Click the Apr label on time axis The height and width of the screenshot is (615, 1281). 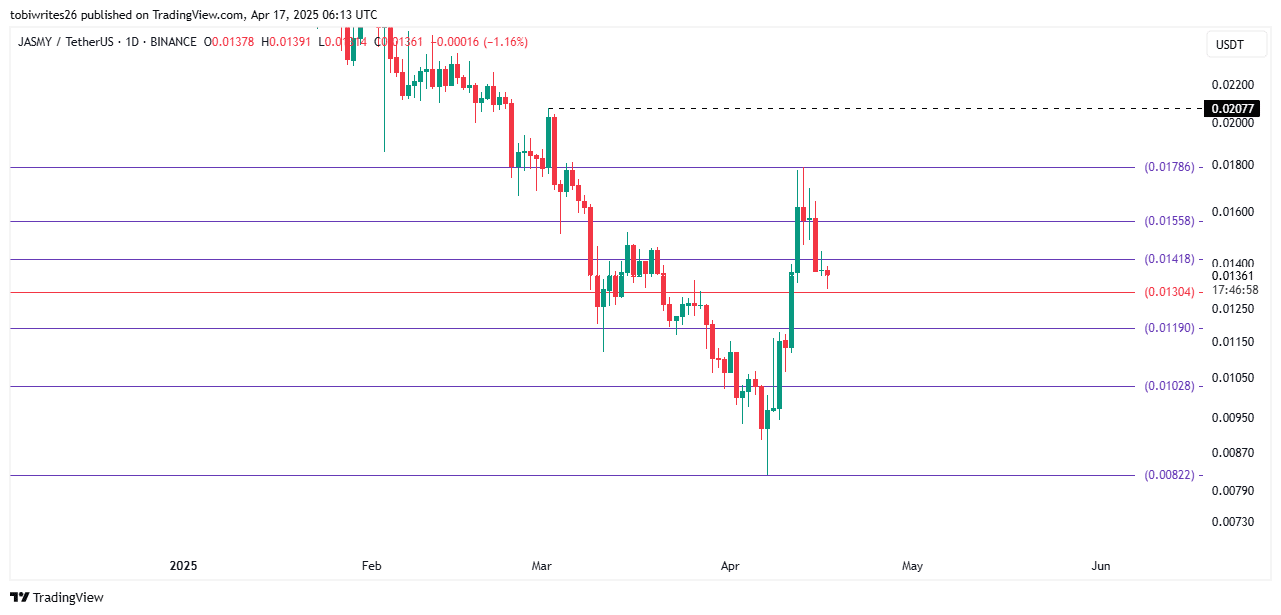point(730,566)
